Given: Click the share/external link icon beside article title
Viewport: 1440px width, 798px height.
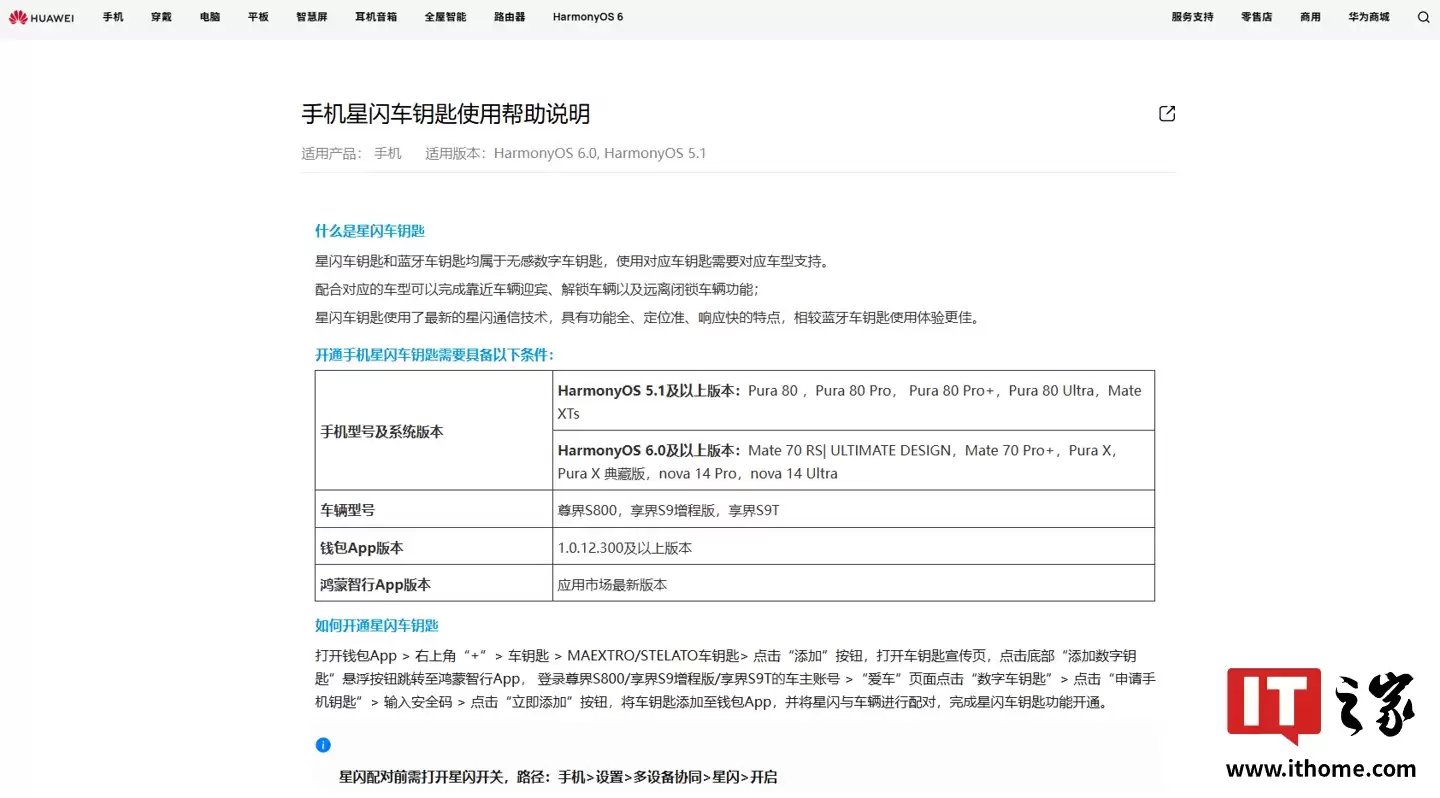Looking at the screenshot, I should click(x=1166, y=113).
